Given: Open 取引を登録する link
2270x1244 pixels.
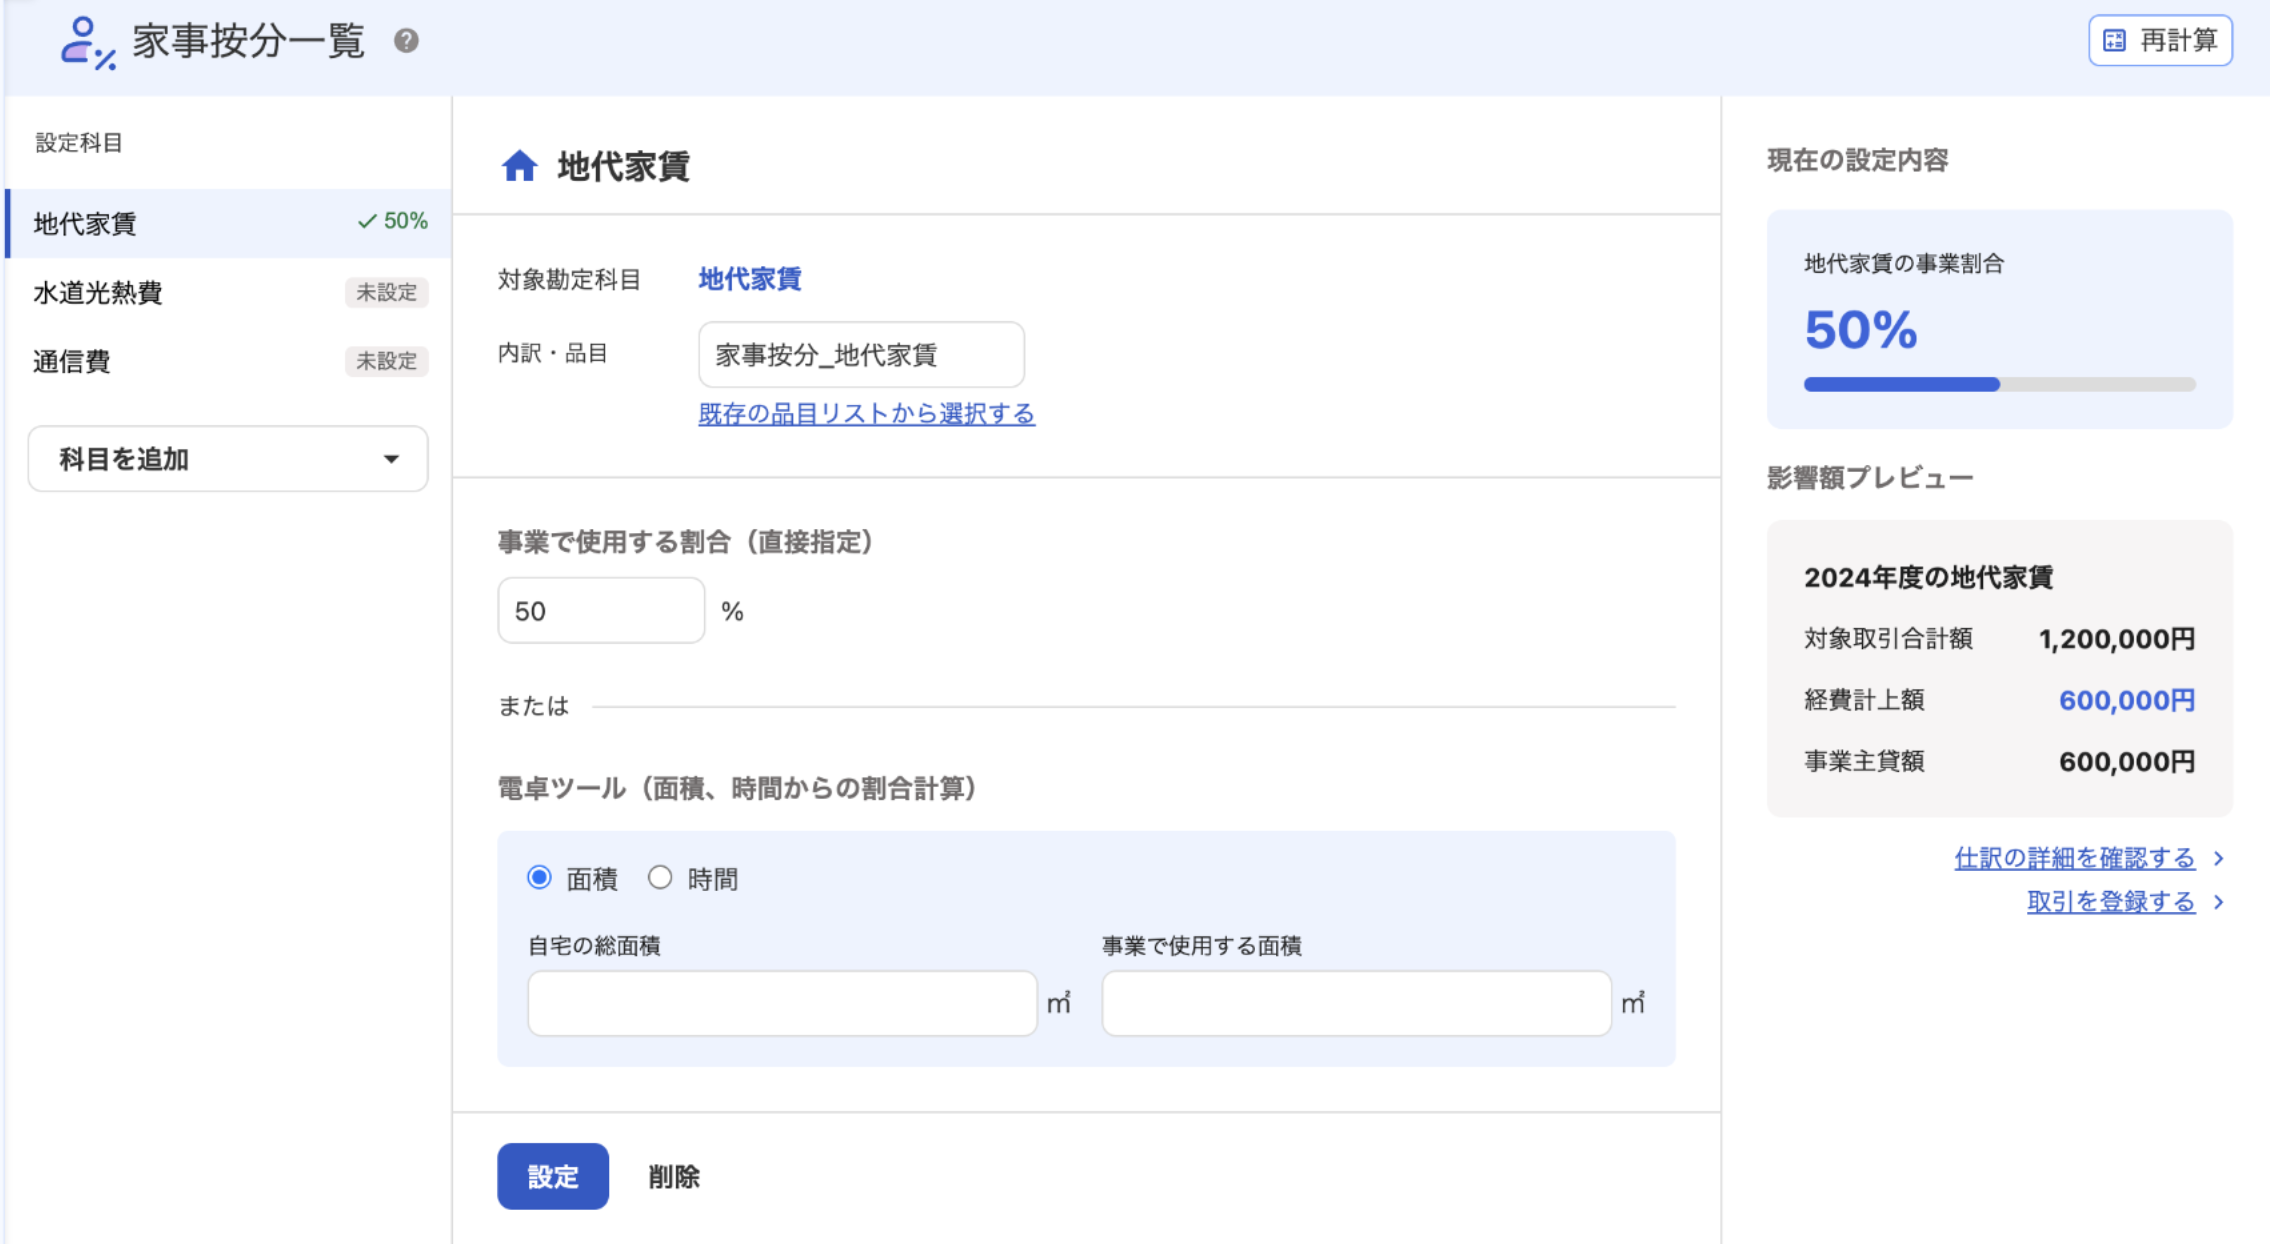Looking at the screenshot, I should click(x=2111, y=902).
